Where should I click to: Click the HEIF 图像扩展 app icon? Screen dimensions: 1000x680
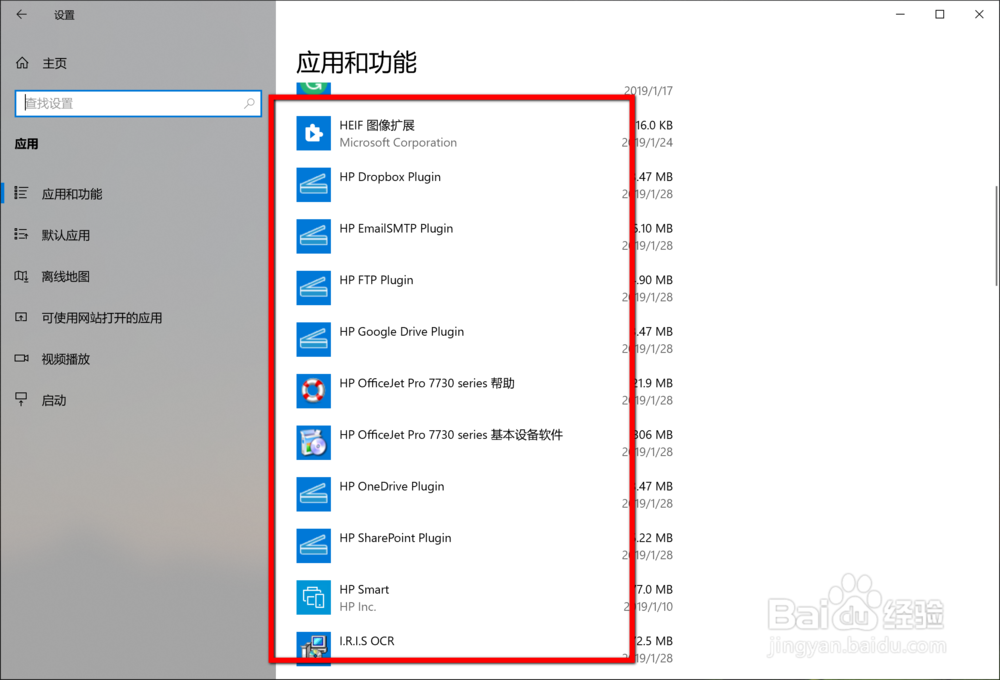pos(313,133)
